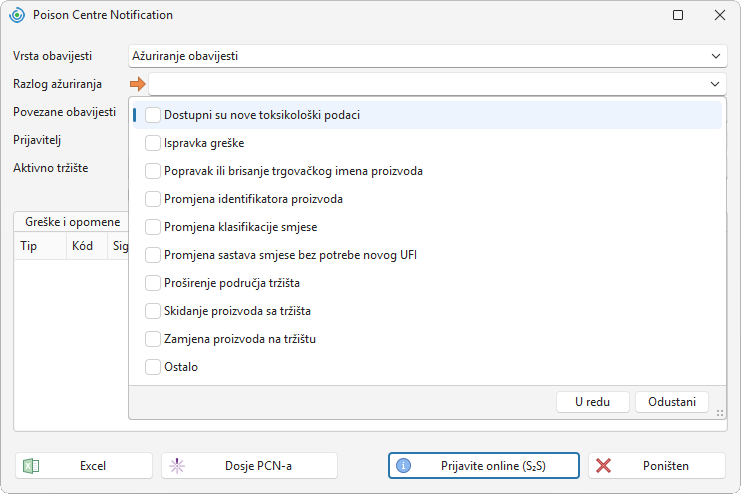Click 'Vrsta obavijesti' label

click(52, 56)
